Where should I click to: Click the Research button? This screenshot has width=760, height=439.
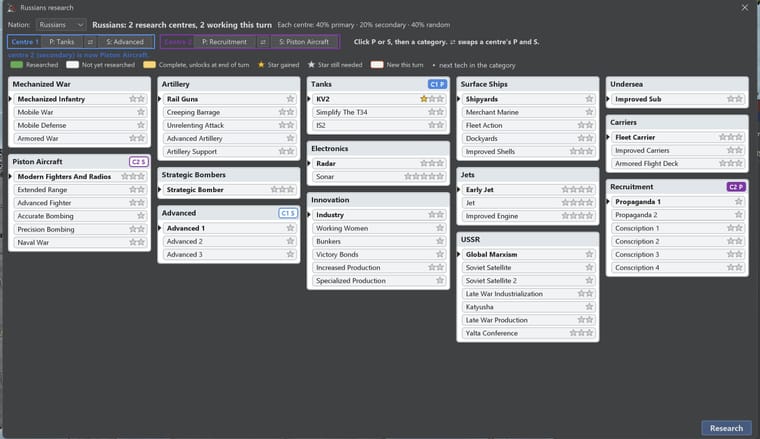[726, 428]
